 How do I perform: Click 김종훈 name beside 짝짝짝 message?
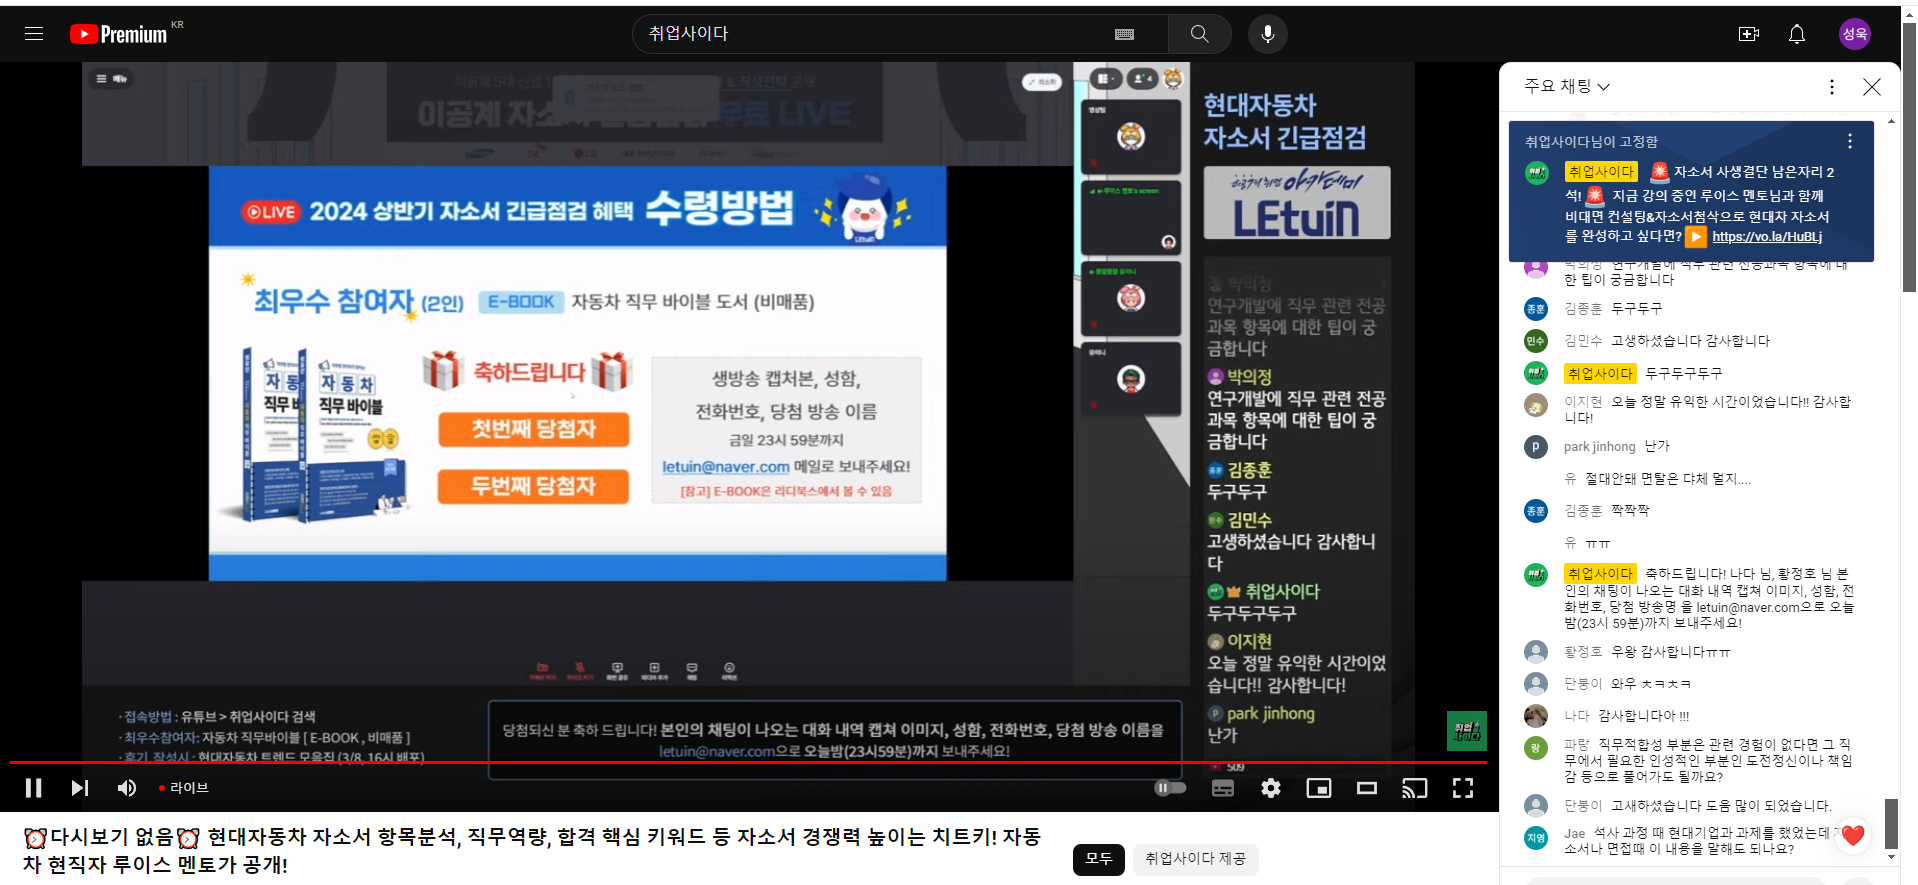[x=1583, y=511]
